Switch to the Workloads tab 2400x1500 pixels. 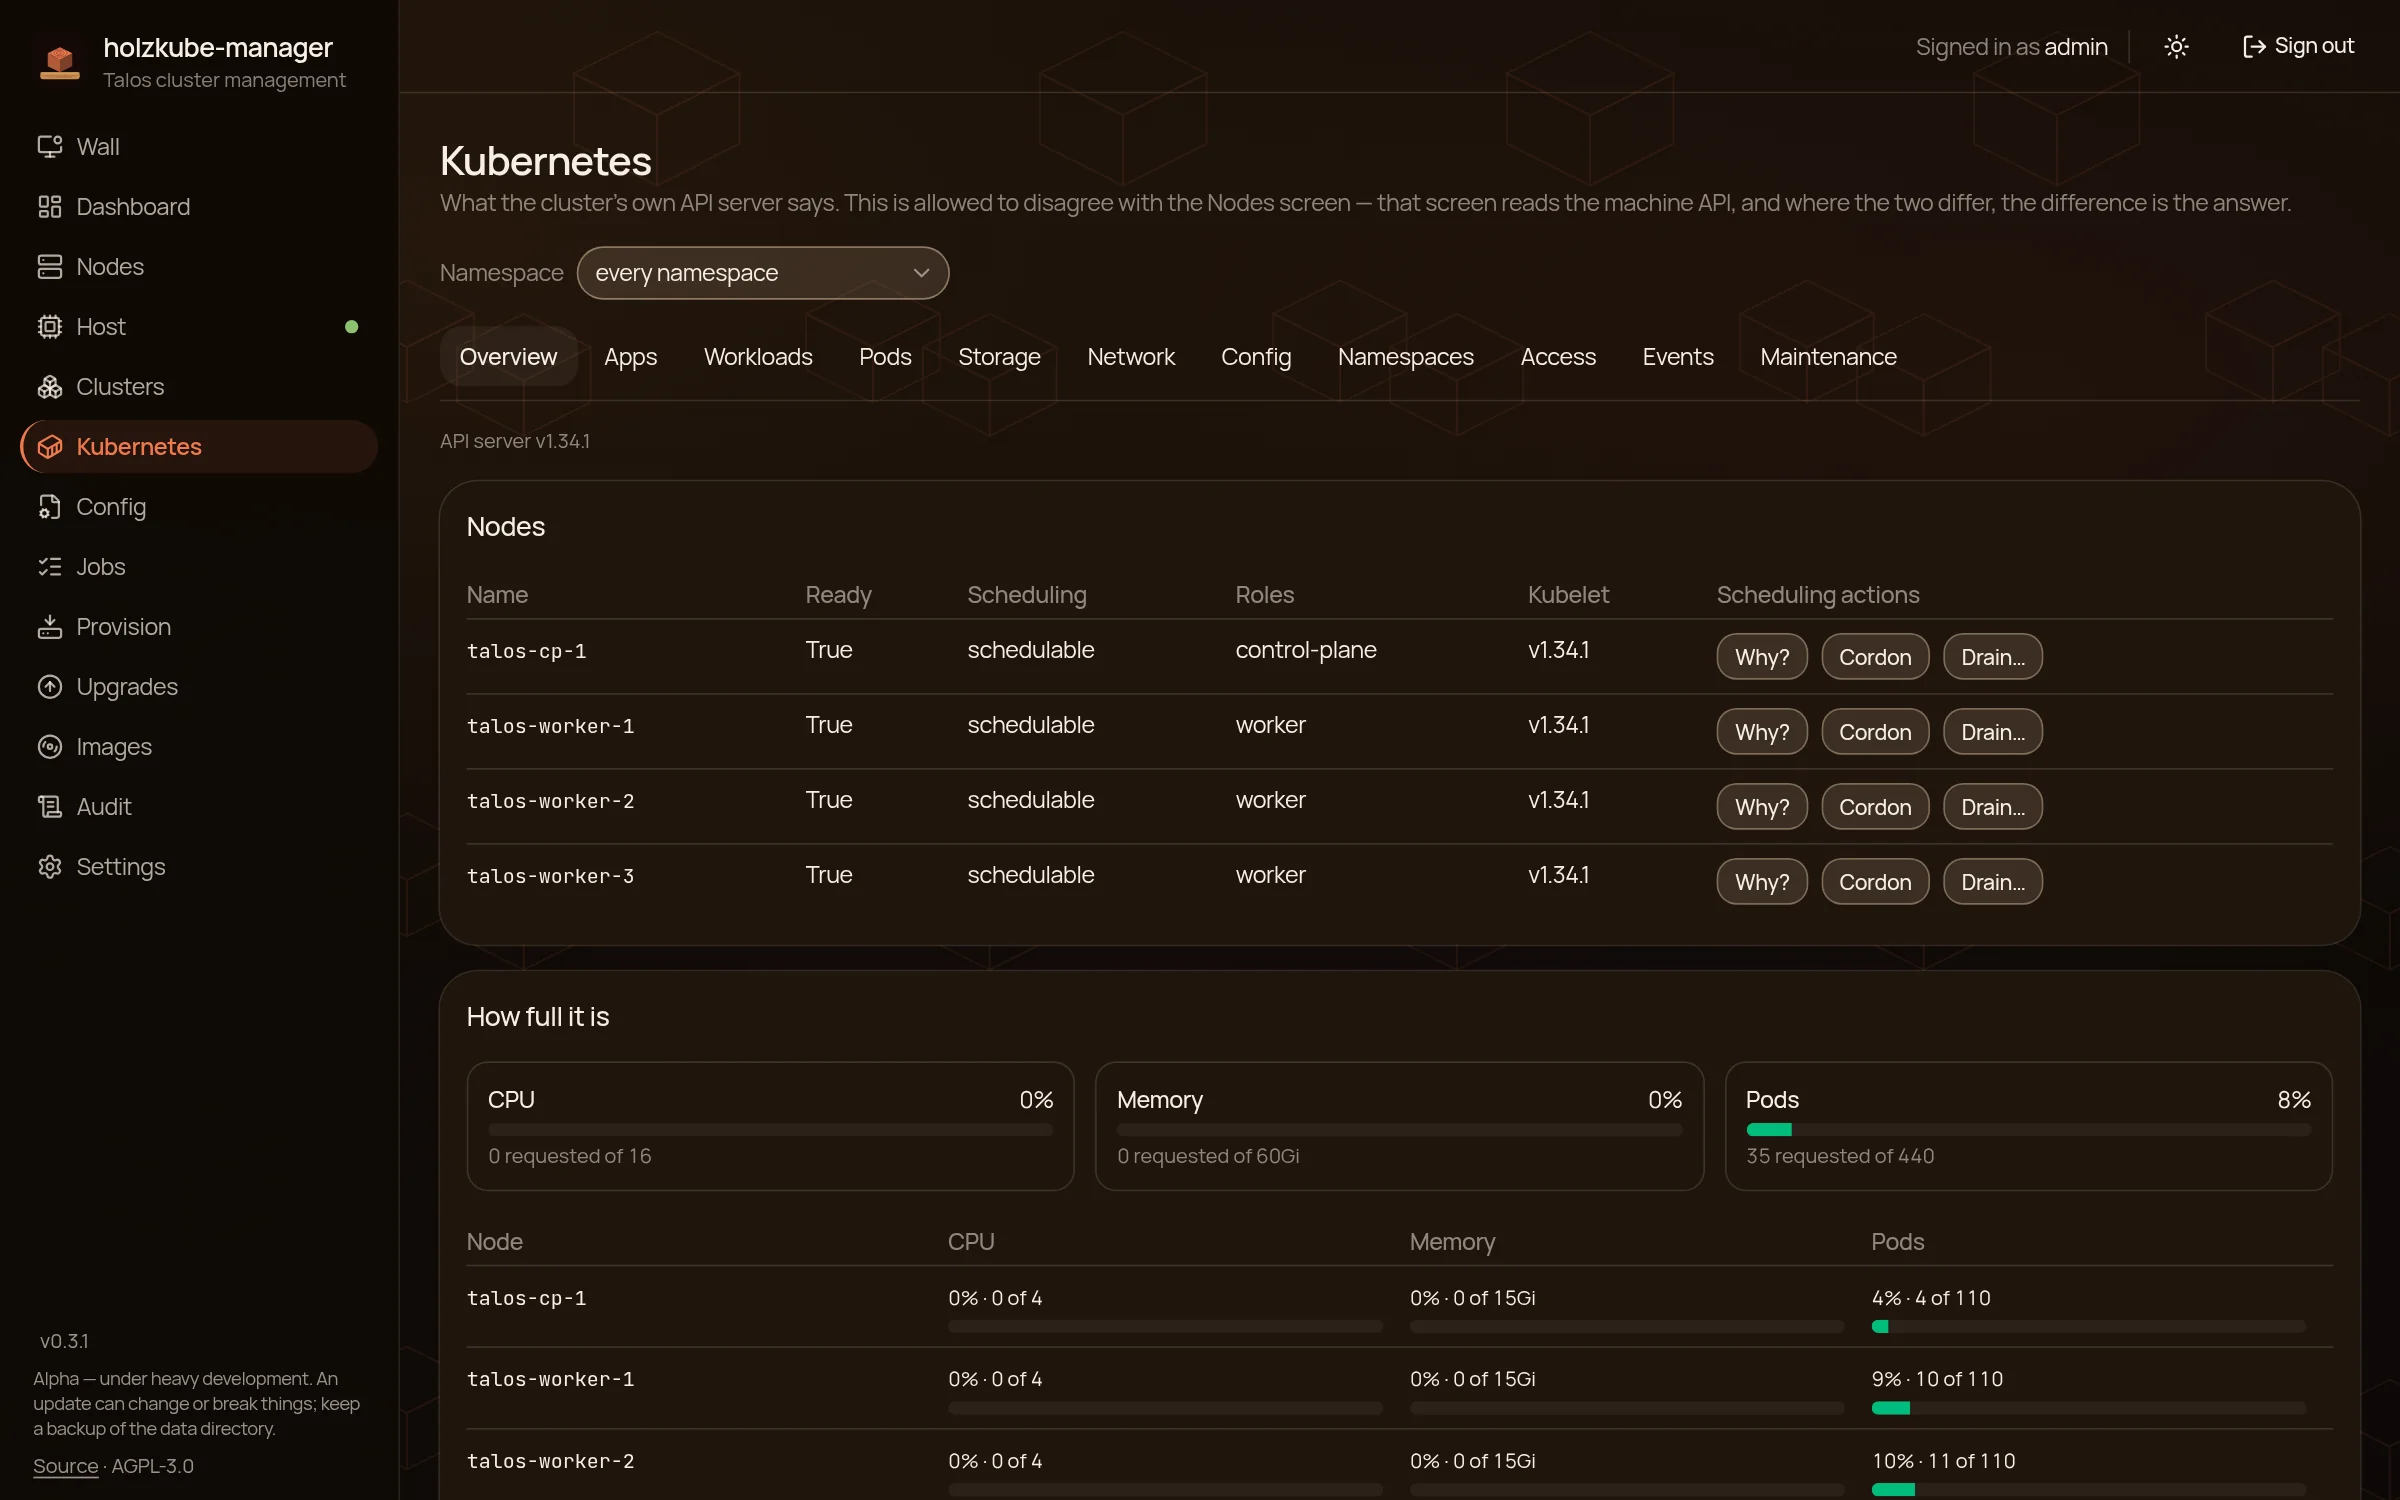click(x=758, y=357)
